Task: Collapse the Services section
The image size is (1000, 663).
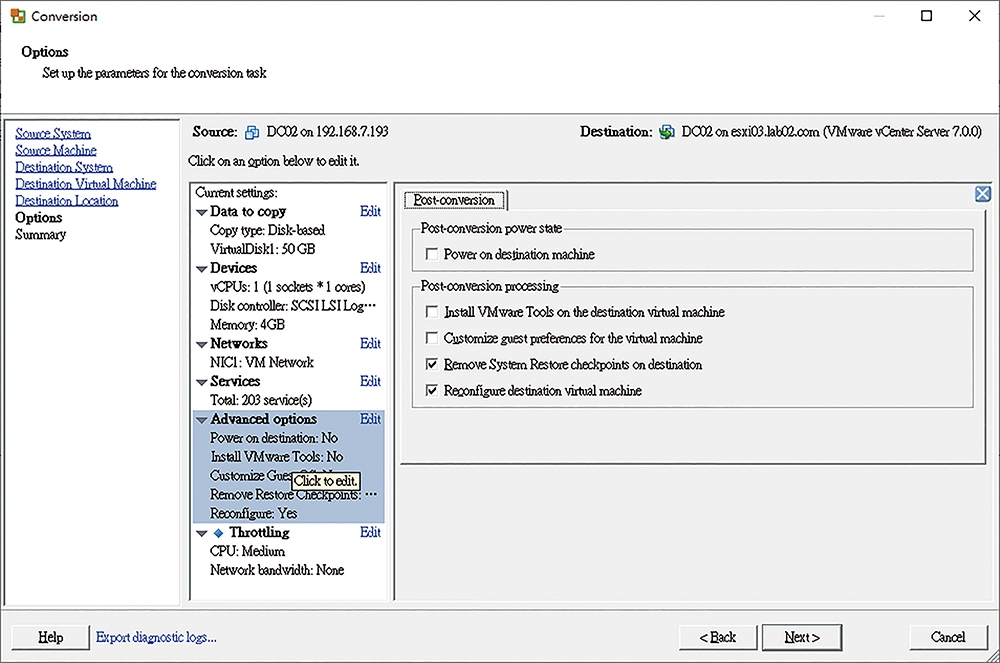Action: (202, 382)
